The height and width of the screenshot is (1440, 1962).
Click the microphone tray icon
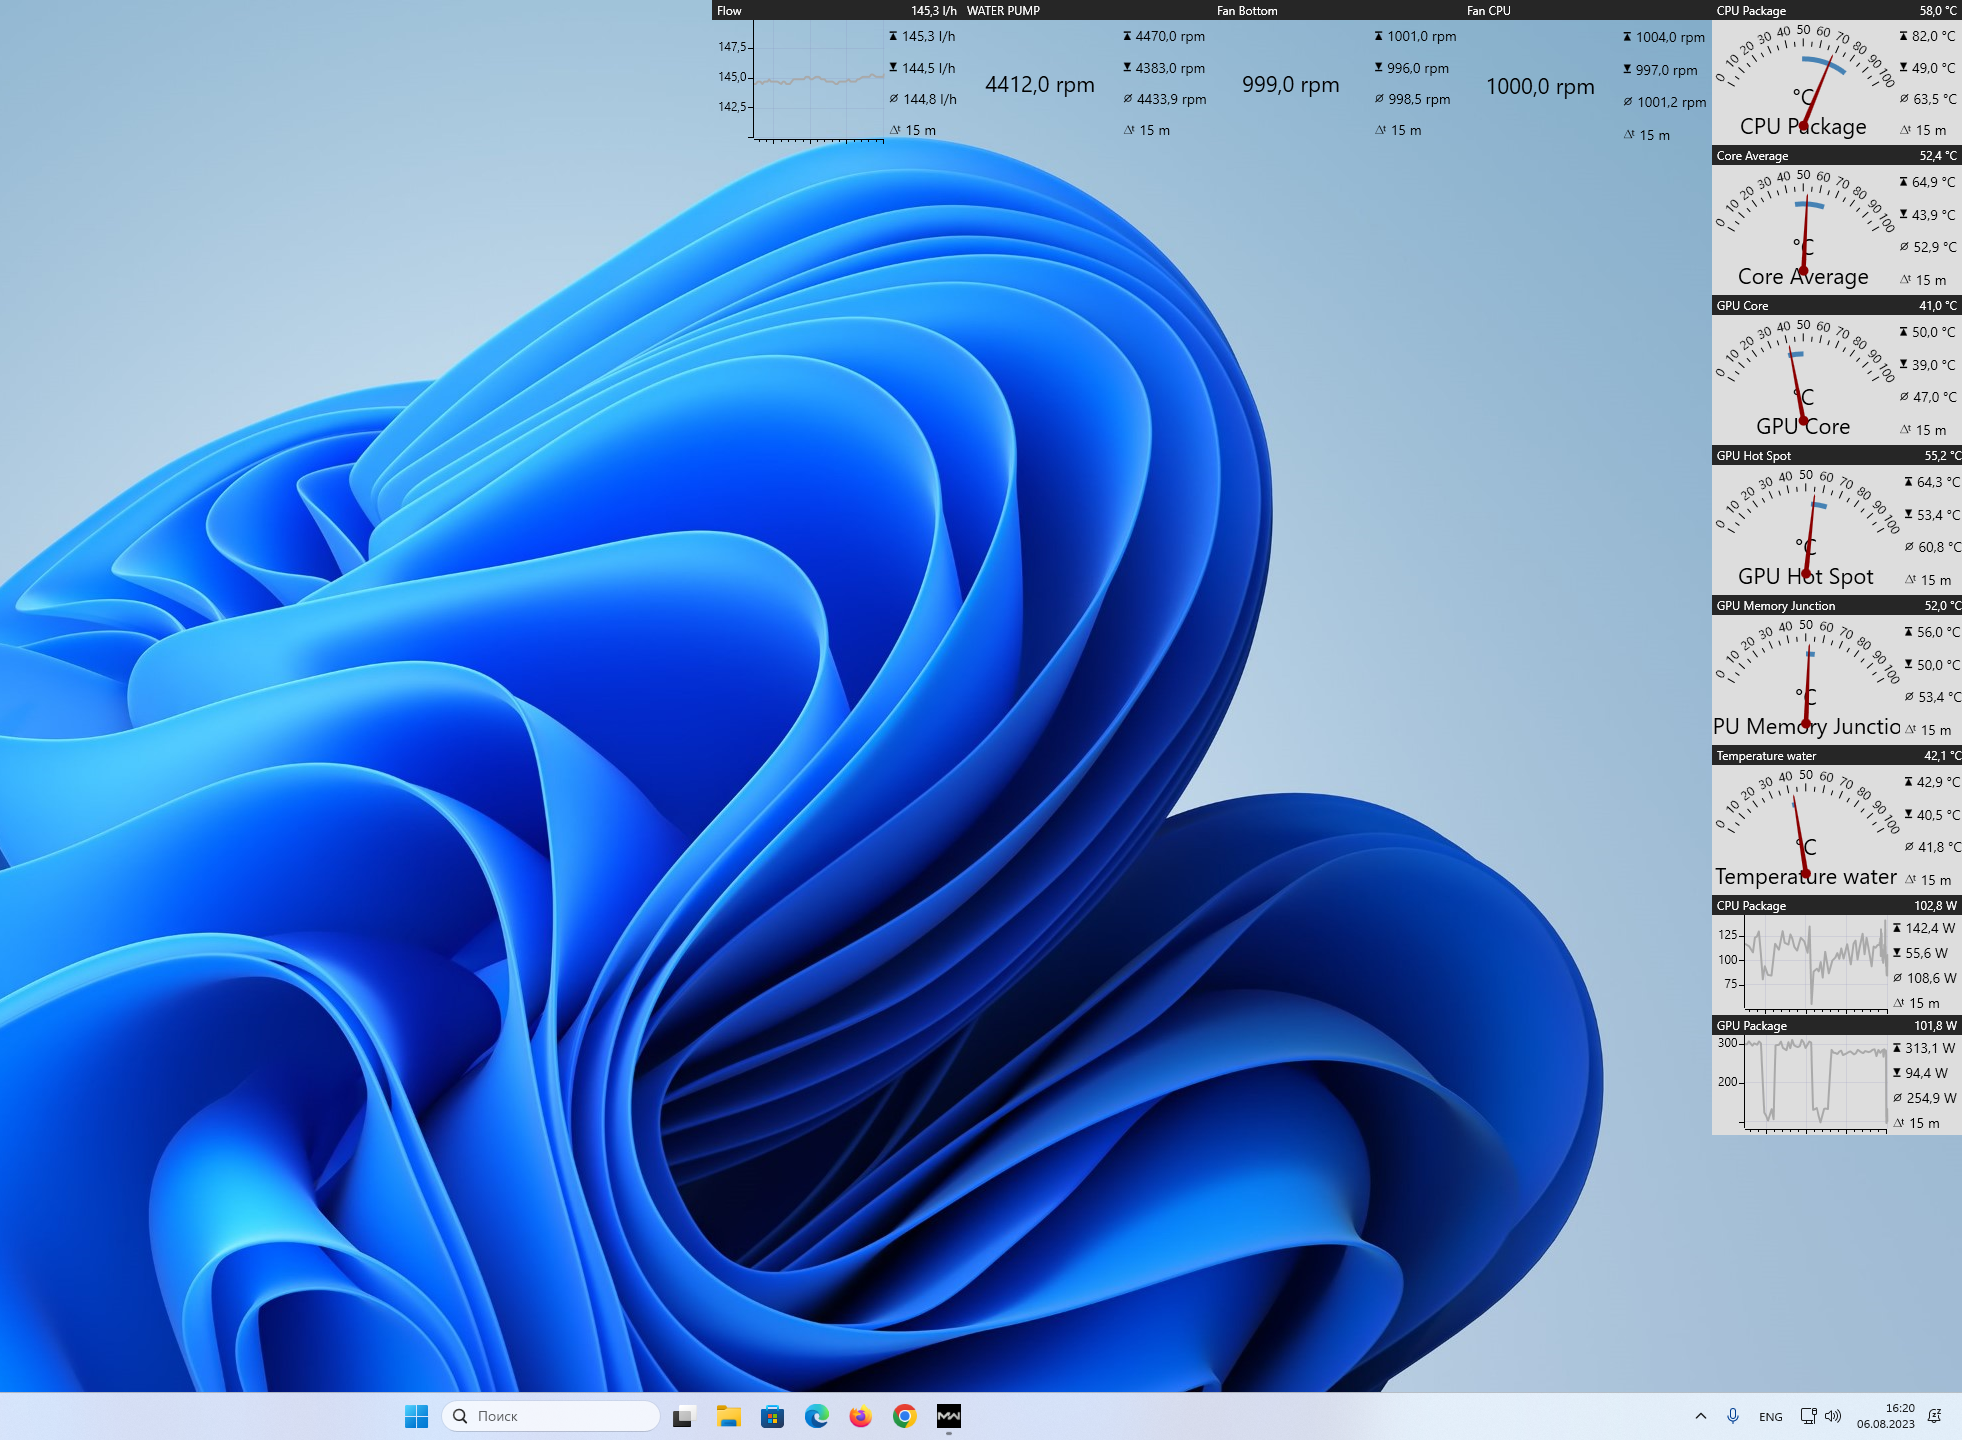[1732, 1416]
